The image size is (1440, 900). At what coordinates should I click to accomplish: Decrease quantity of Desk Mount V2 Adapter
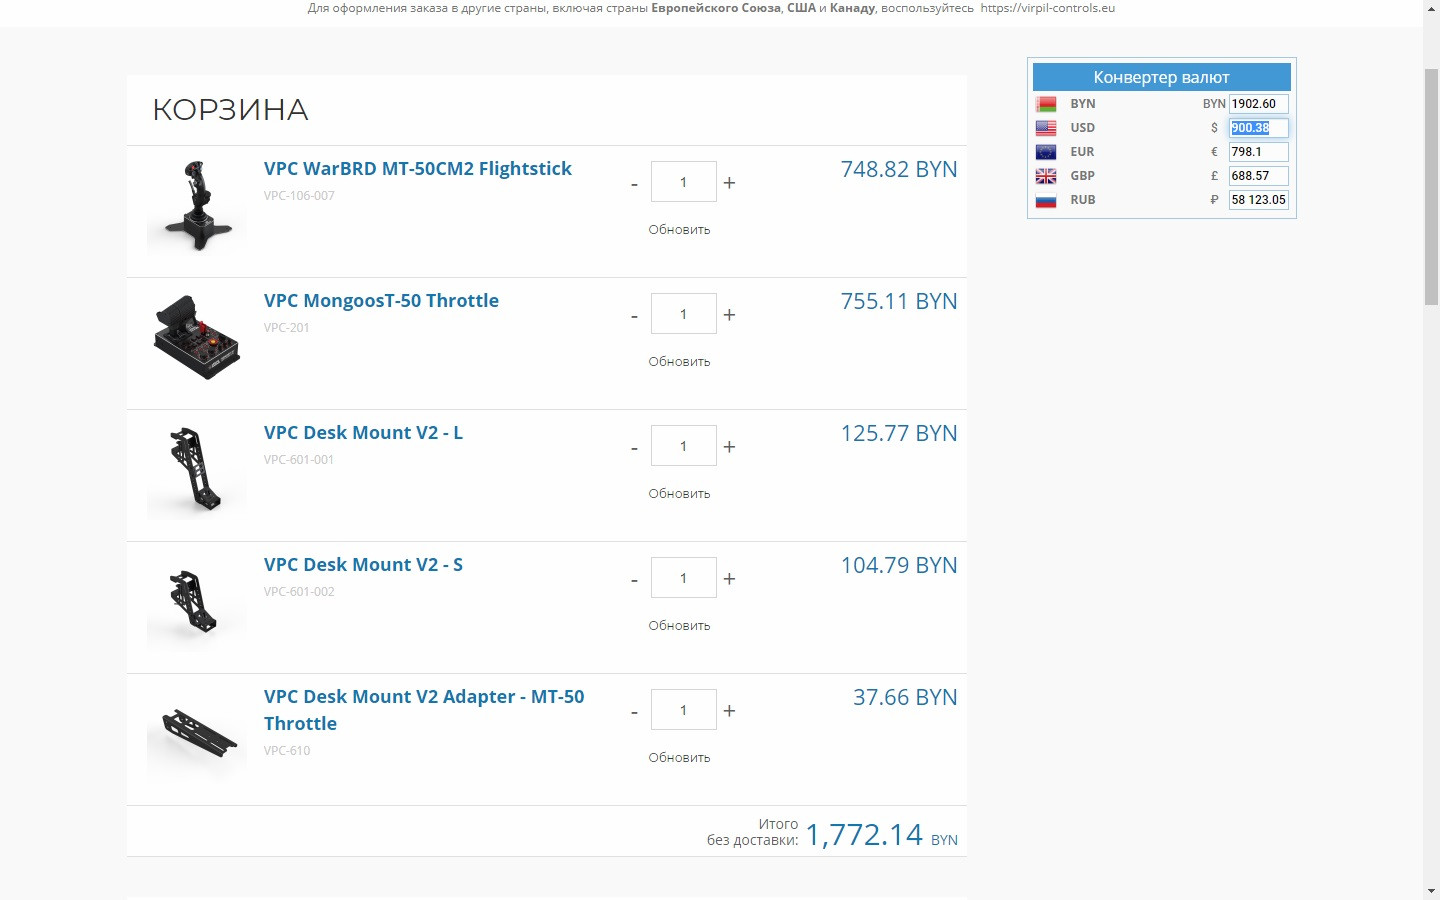(x=634, y=712)
